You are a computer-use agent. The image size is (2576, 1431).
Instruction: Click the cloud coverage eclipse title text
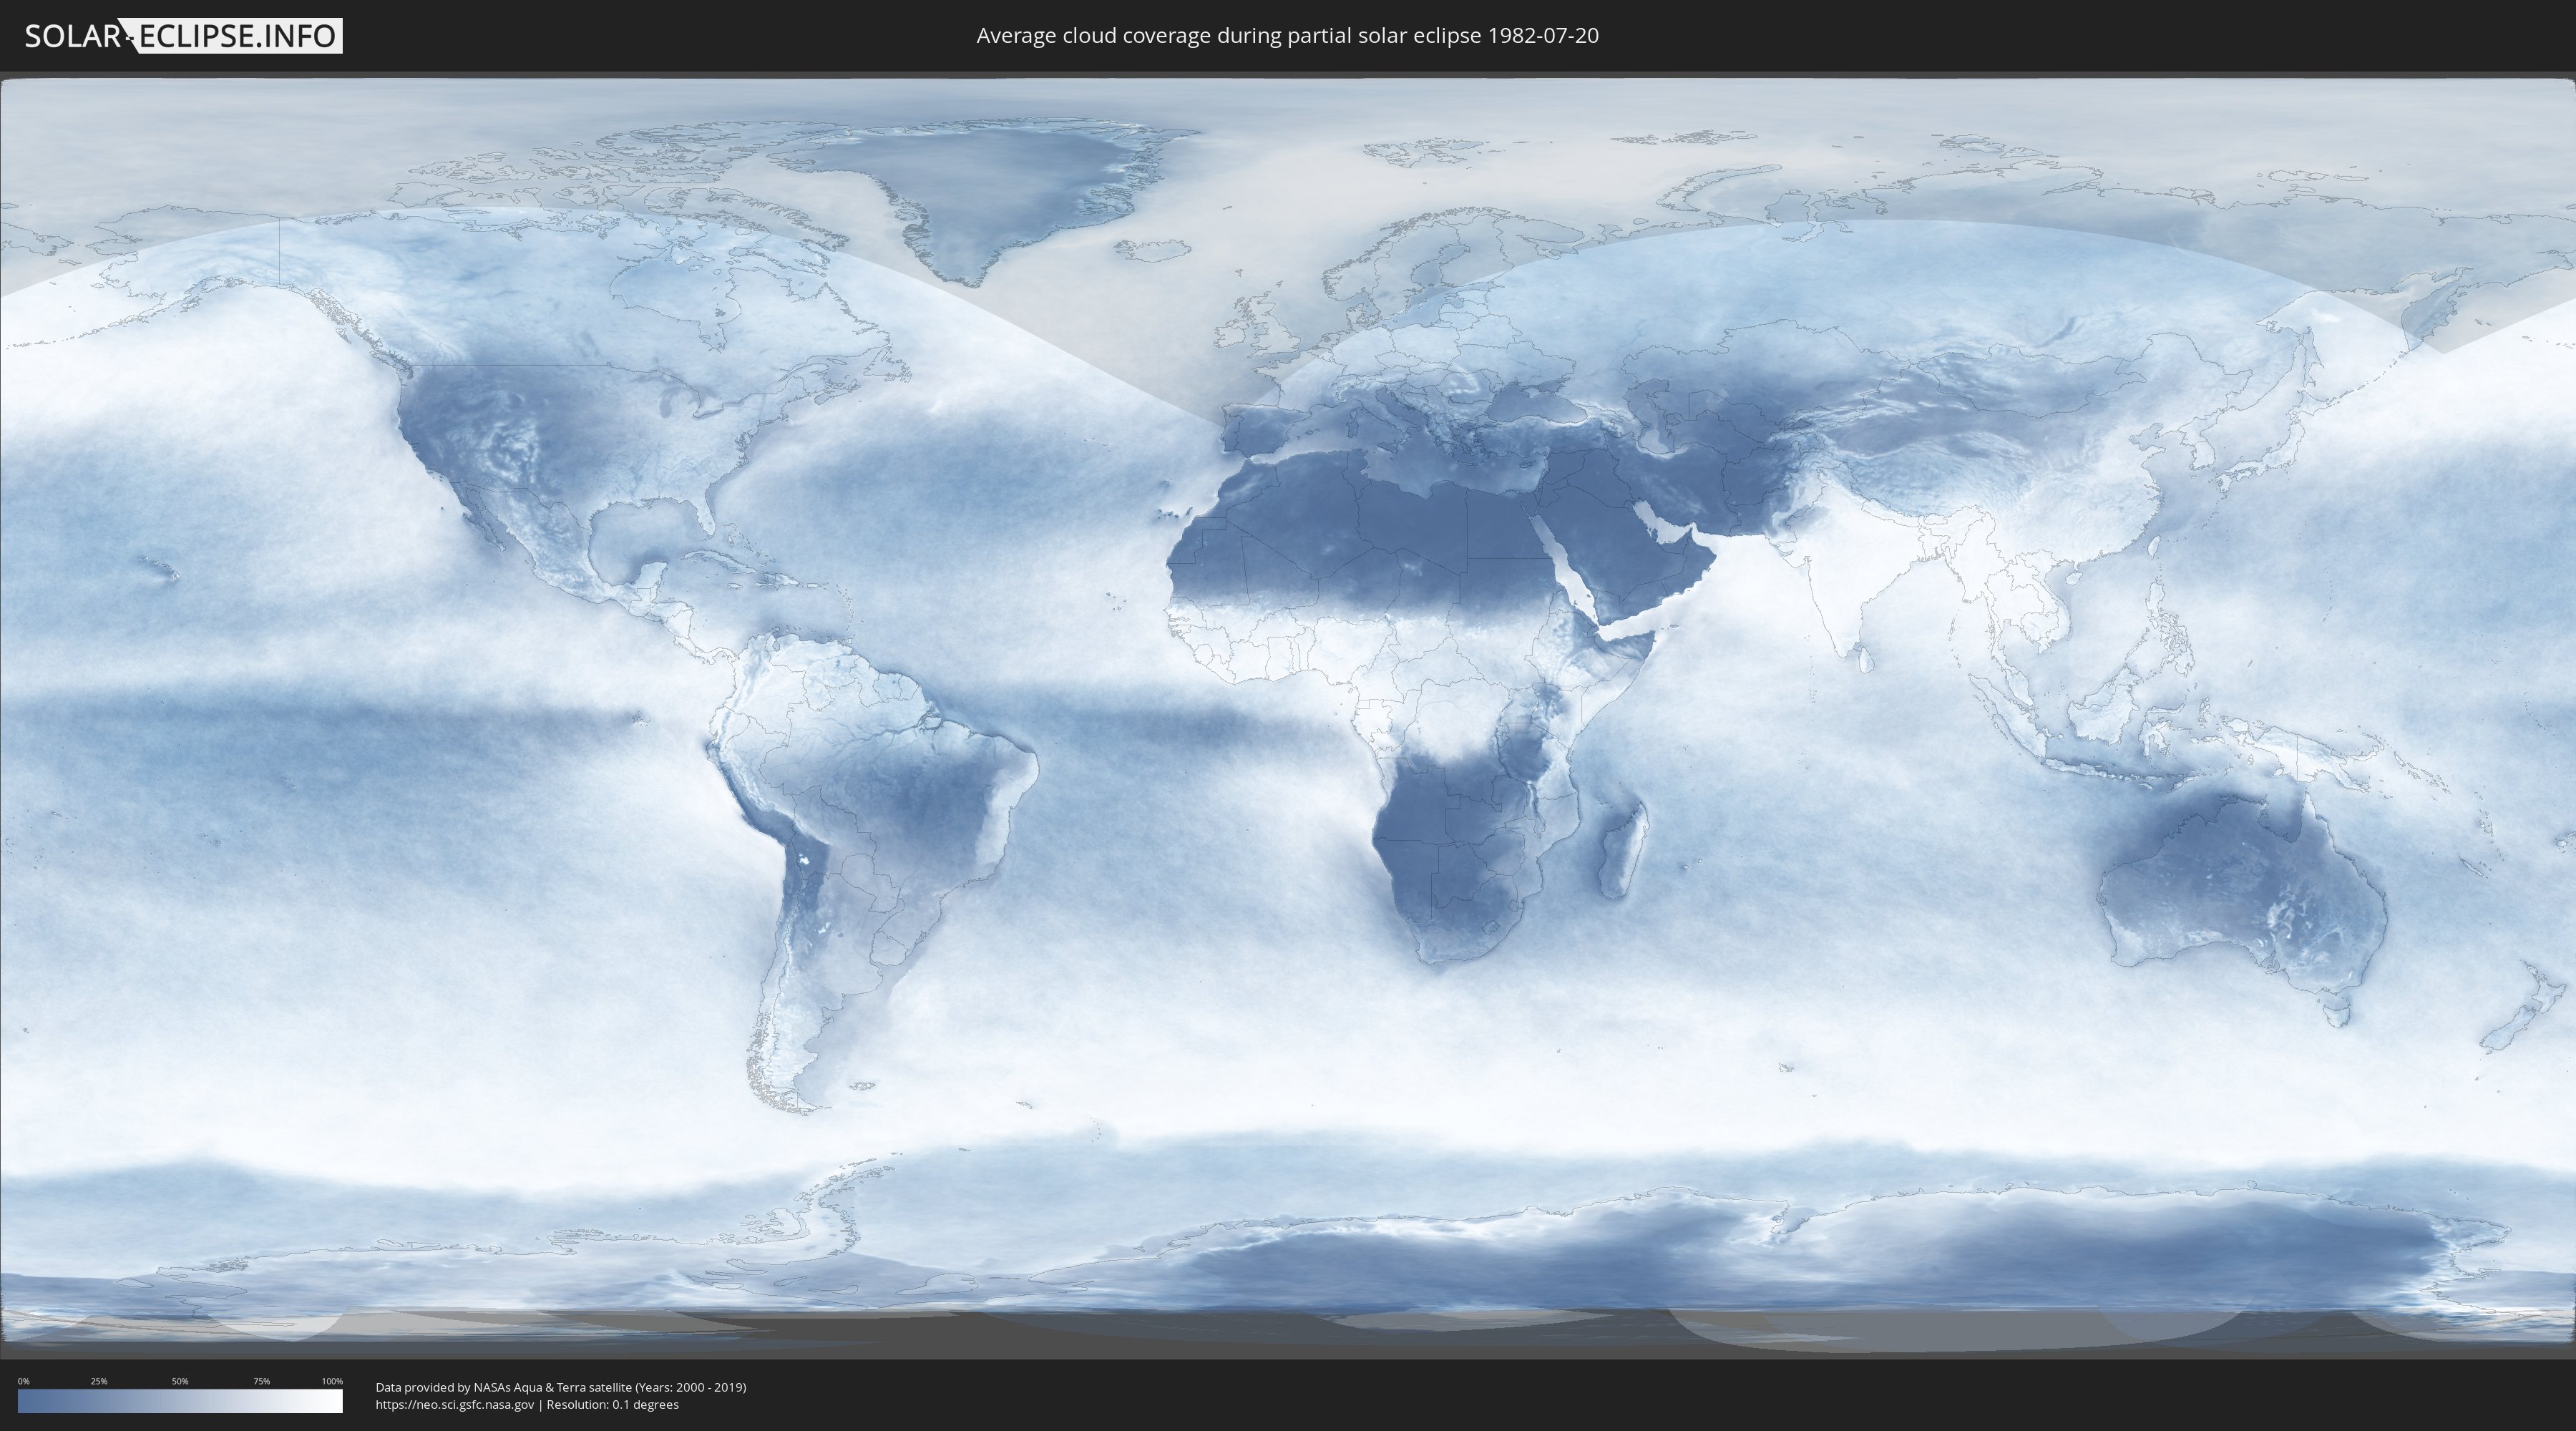1287,36
